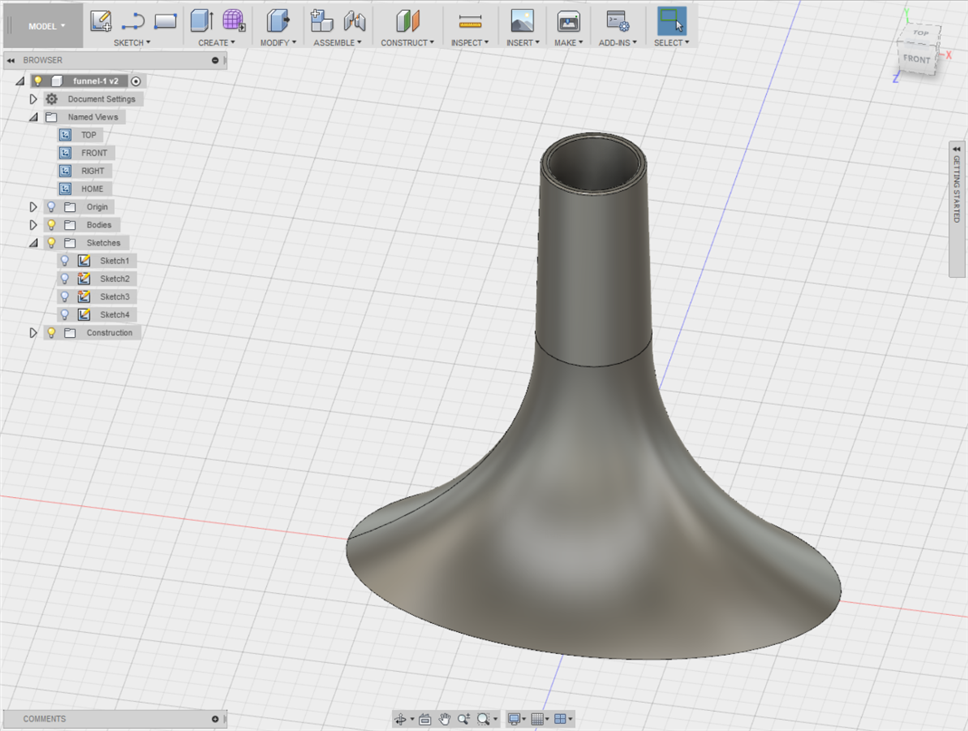Click the Create Sketch tool icon
Image resolution: width=968 pixels, height=731 pixels.
[101, 20]
